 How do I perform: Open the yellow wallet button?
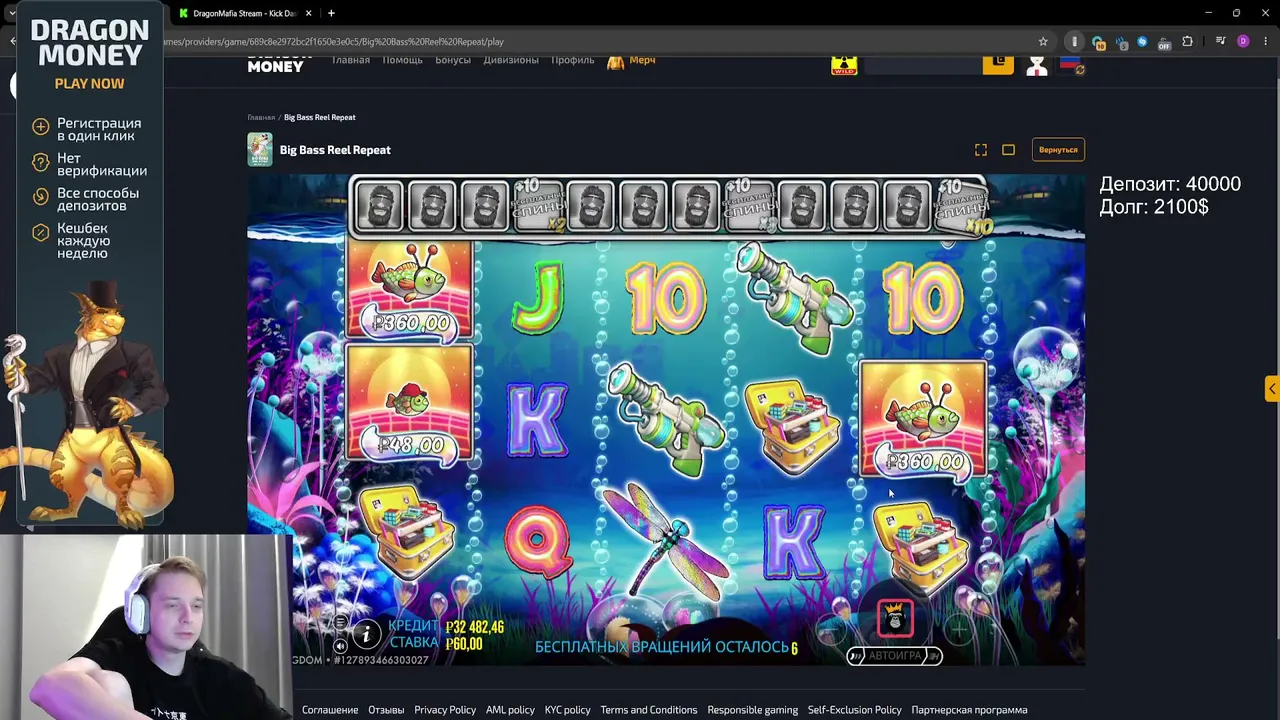click(998, 64)
